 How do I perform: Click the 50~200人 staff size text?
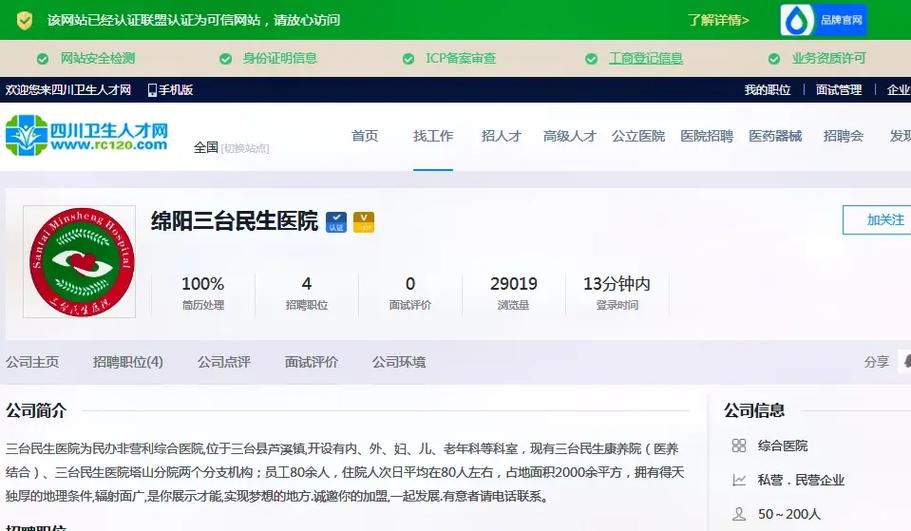(789, 515)
